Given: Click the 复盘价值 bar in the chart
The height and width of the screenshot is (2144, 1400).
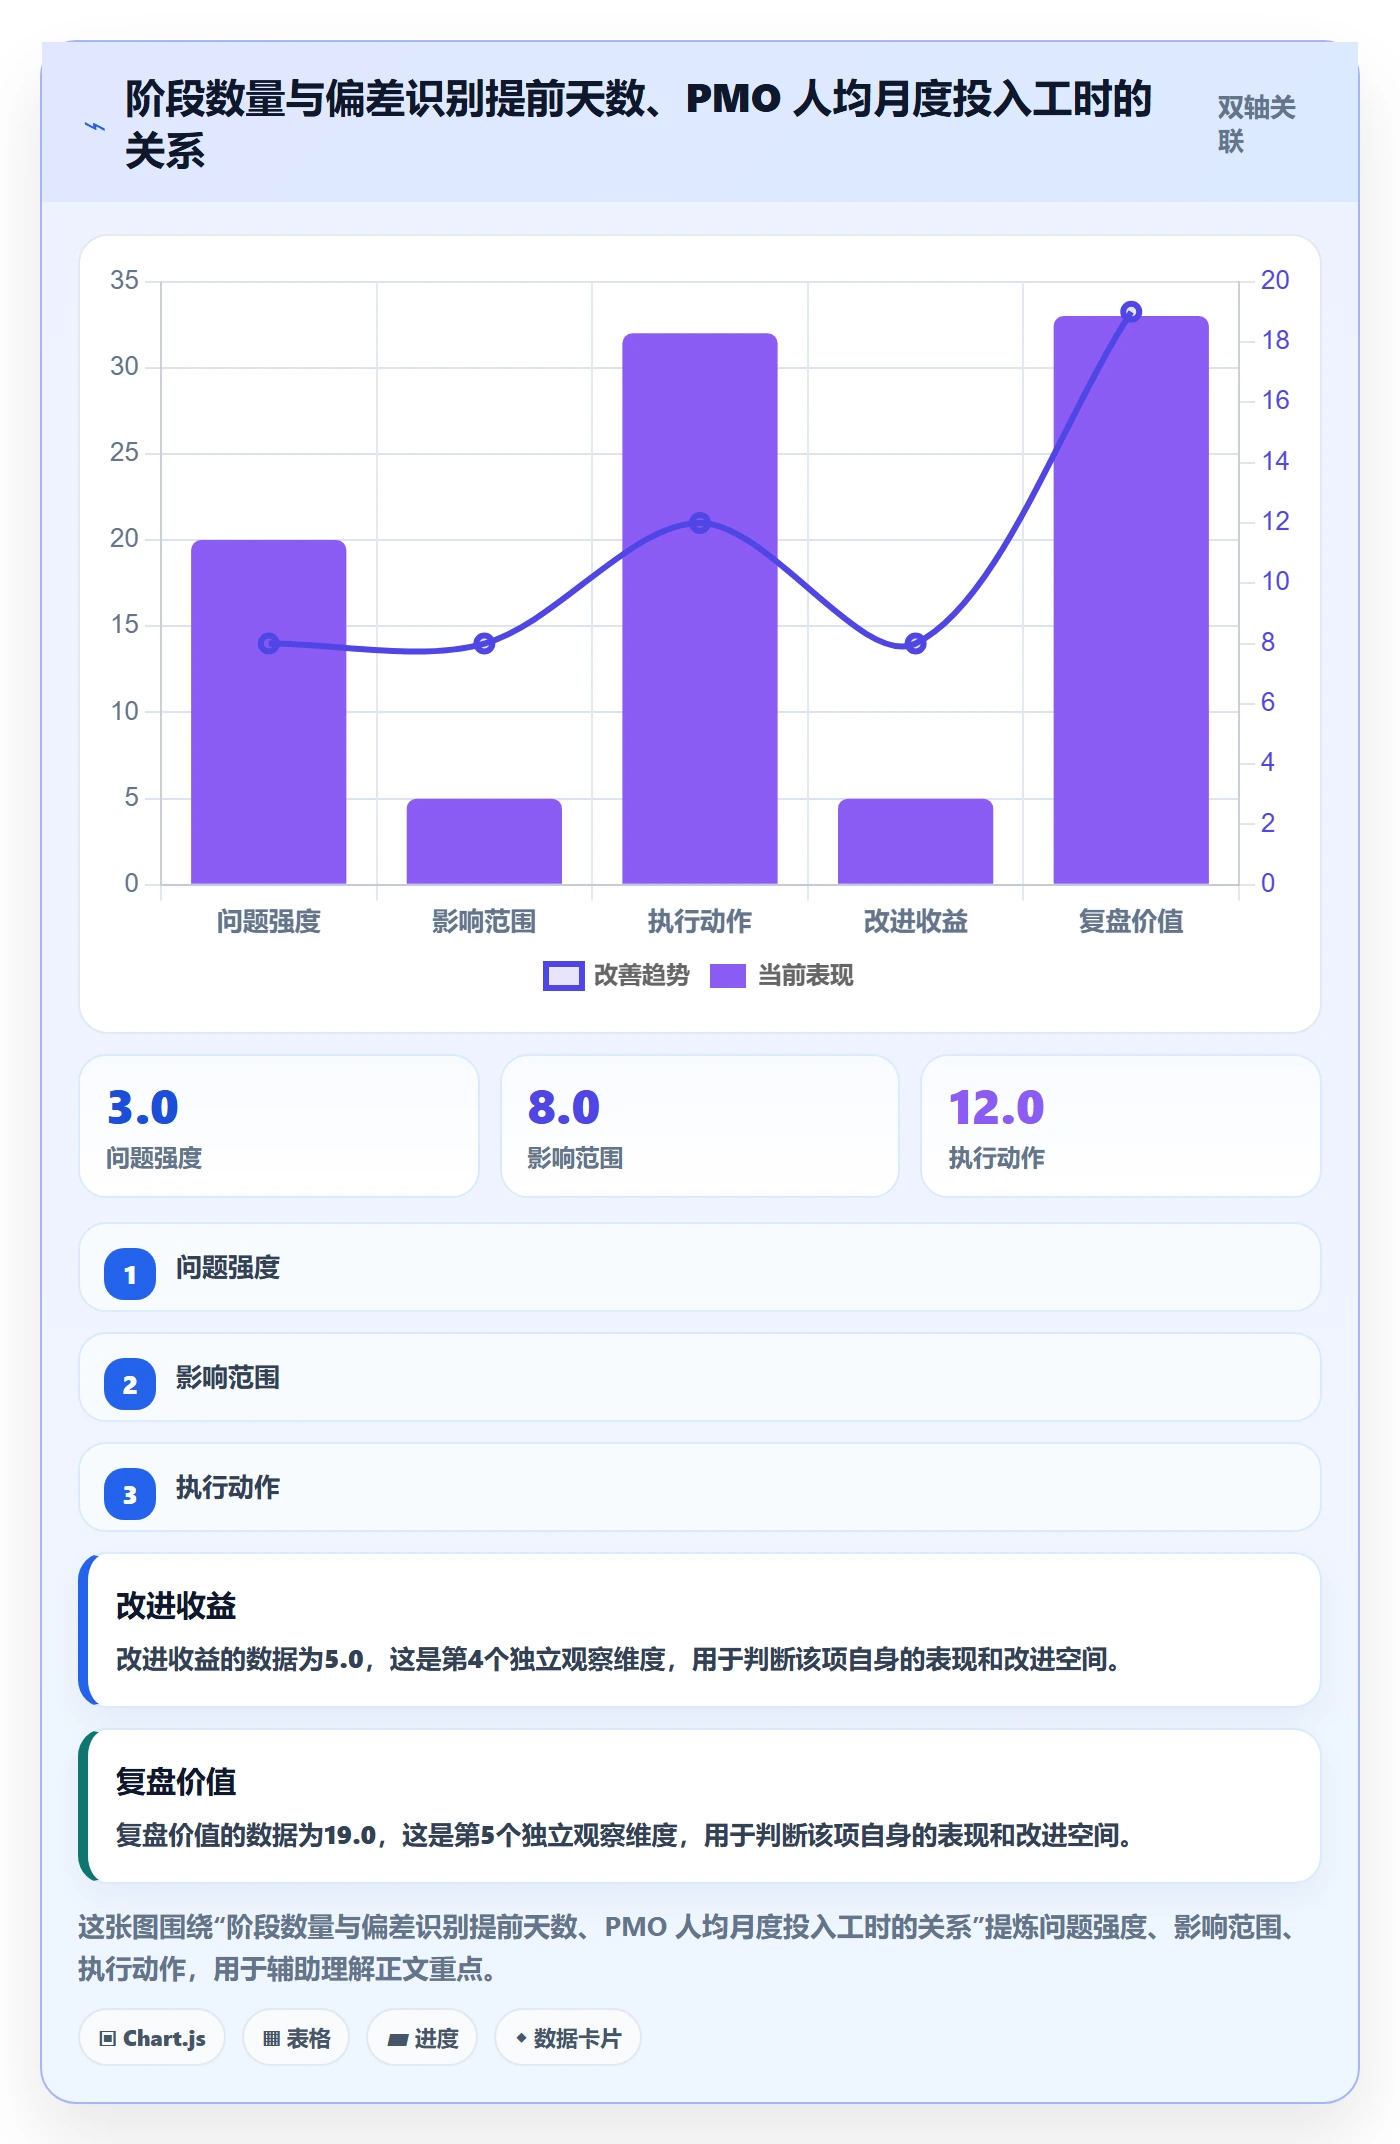Looking at the screenshot, I should tap(1131, 600).
